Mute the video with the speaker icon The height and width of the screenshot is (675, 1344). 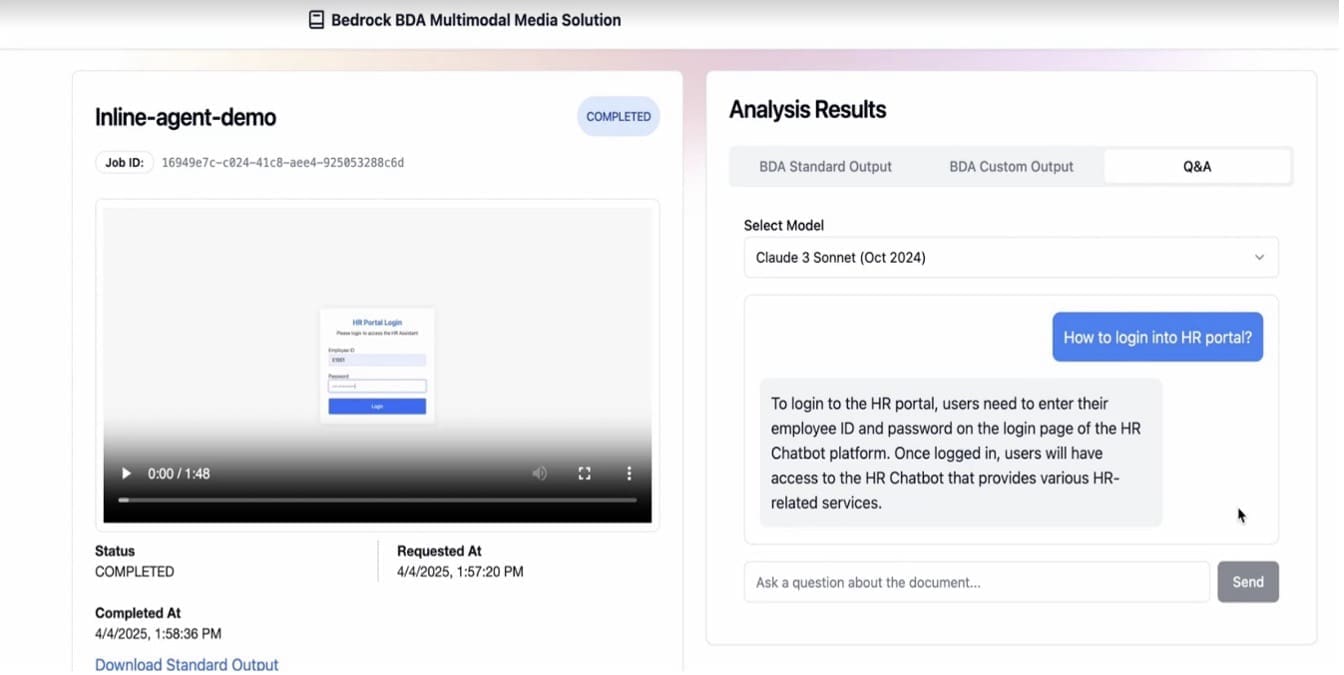tap(539, 473)
